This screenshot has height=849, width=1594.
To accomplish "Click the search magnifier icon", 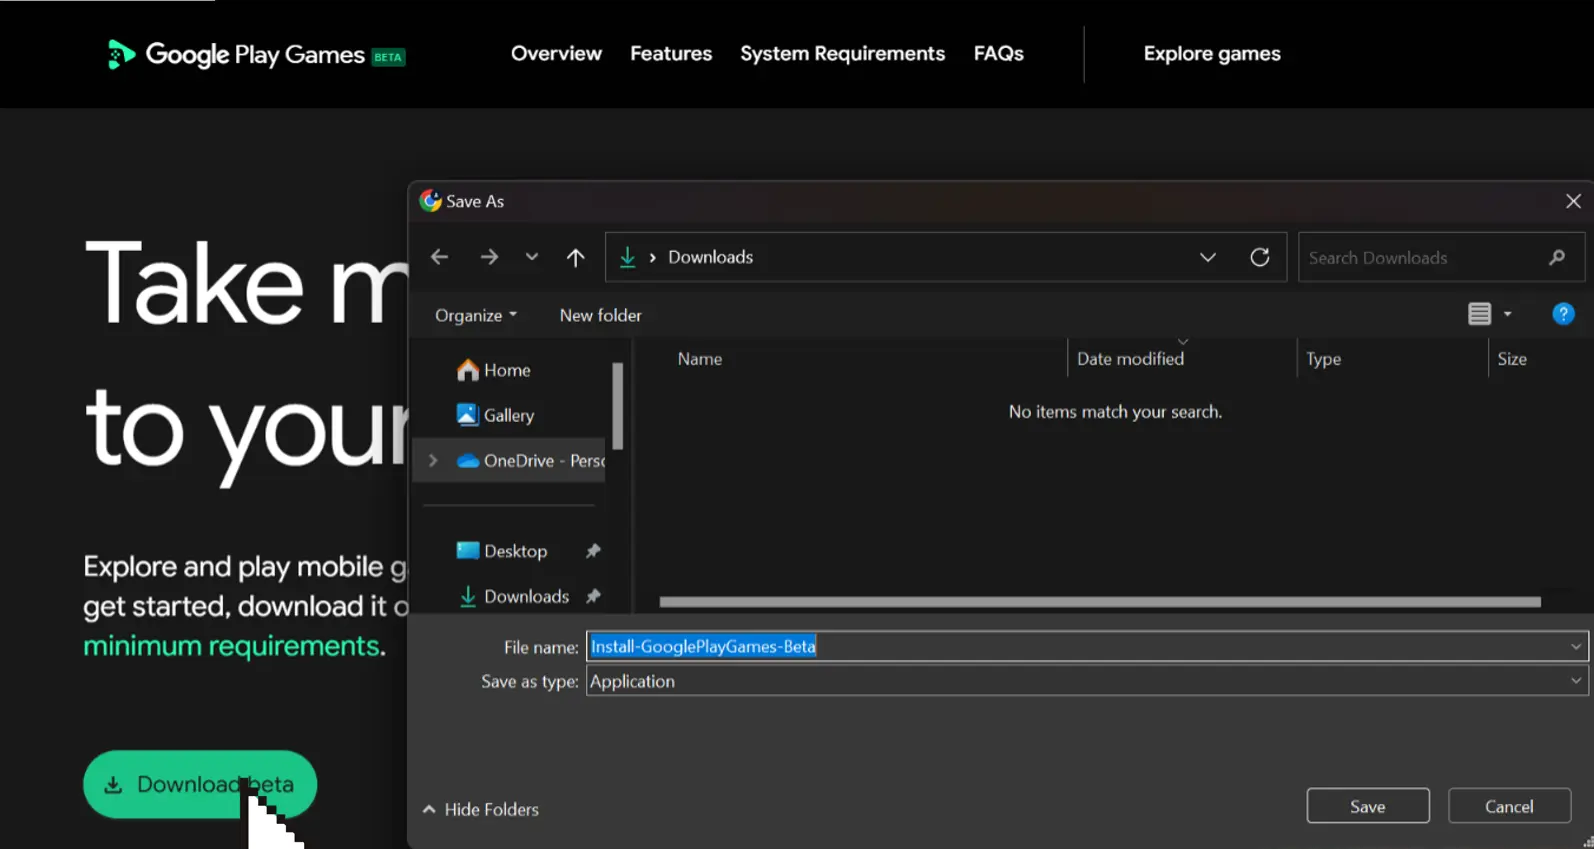I will point(1556,258).
